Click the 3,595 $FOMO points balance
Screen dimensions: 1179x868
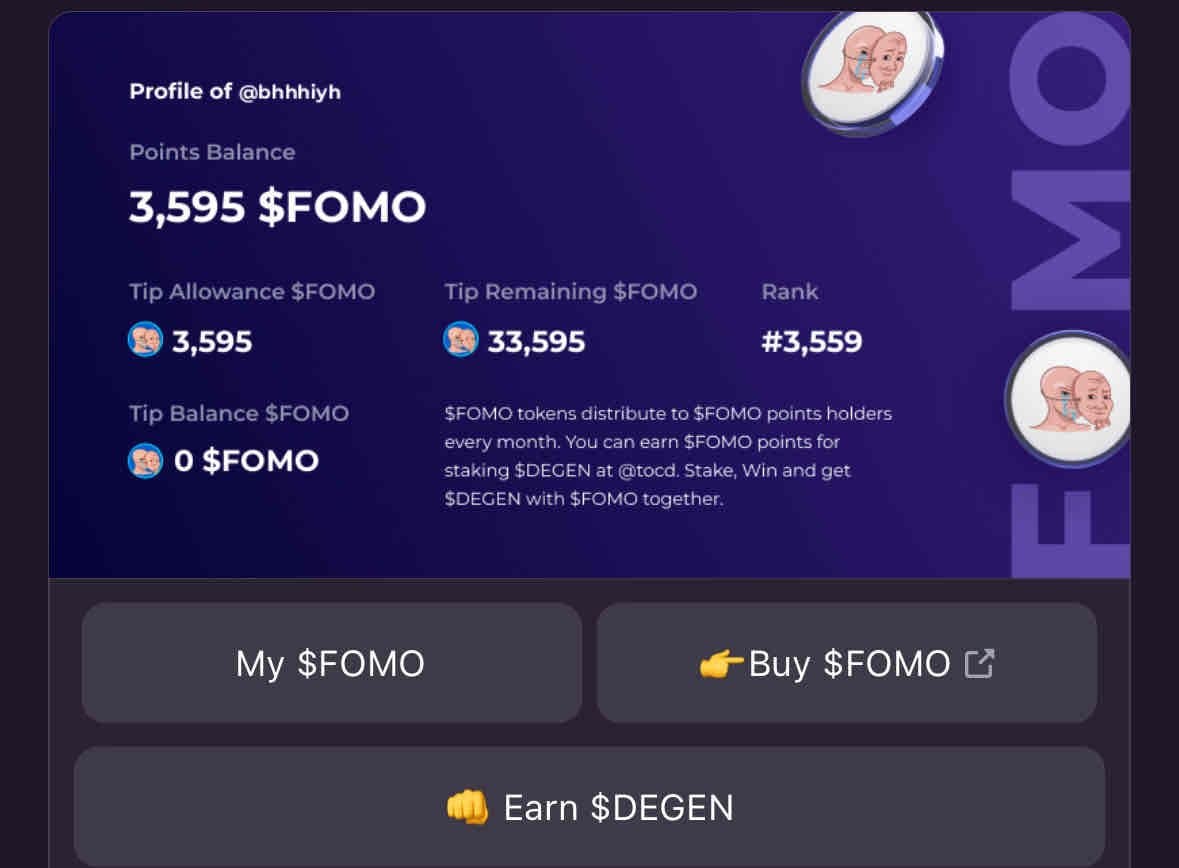277,207
